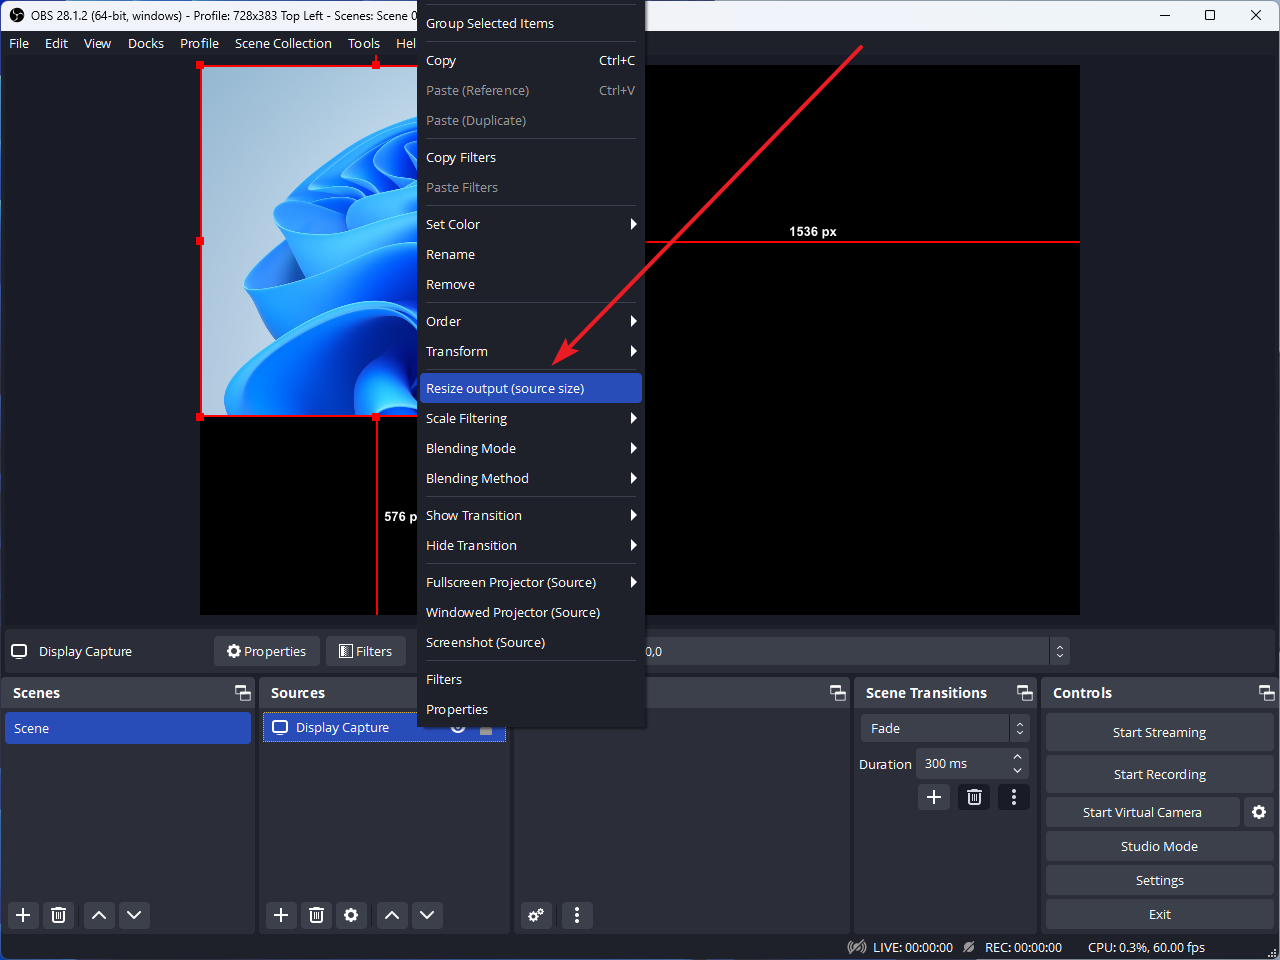Screen dimensions: 1280x960
Task: Open Settings from the Controls dock
Action: coord(1159,880)
